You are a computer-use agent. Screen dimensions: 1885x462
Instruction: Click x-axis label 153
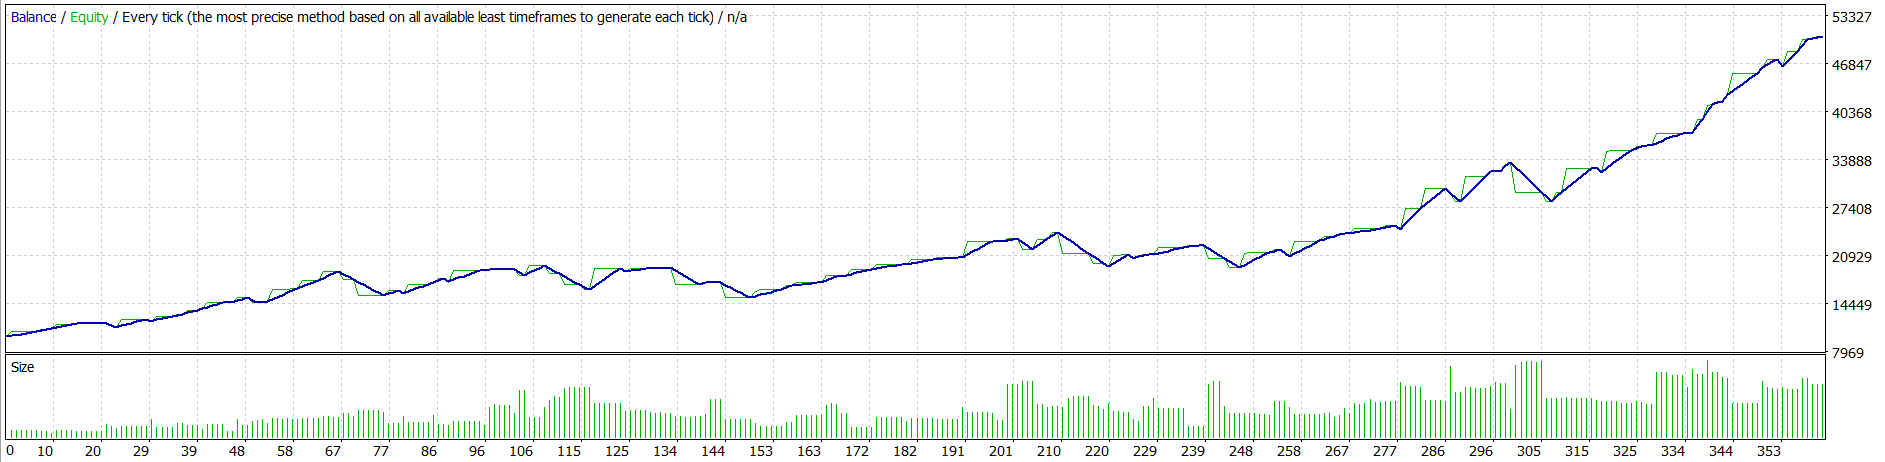point(761,451)
